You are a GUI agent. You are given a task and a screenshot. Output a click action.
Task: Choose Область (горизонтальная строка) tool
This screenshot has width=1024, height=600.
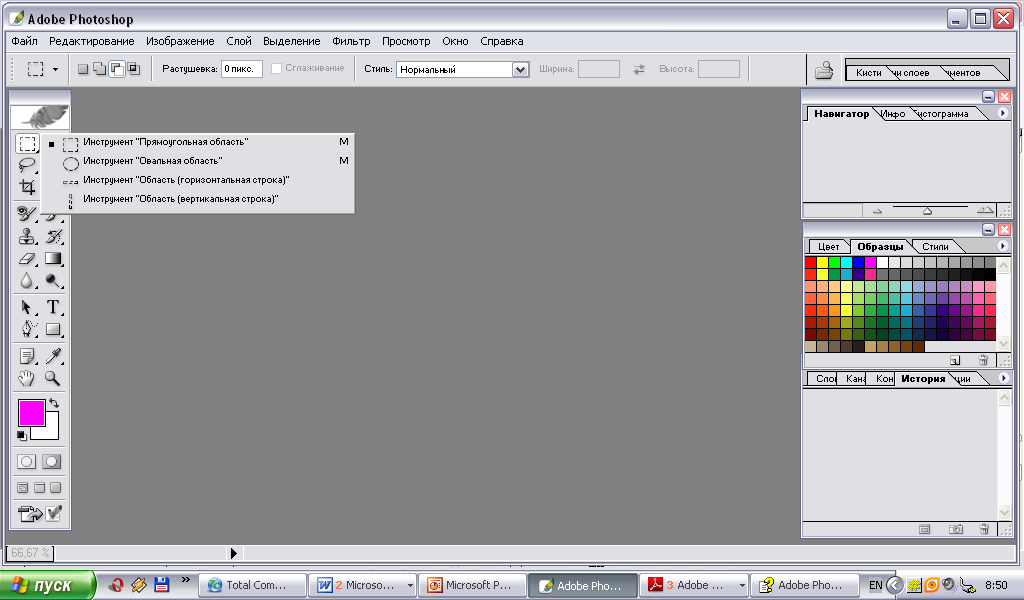199,180
